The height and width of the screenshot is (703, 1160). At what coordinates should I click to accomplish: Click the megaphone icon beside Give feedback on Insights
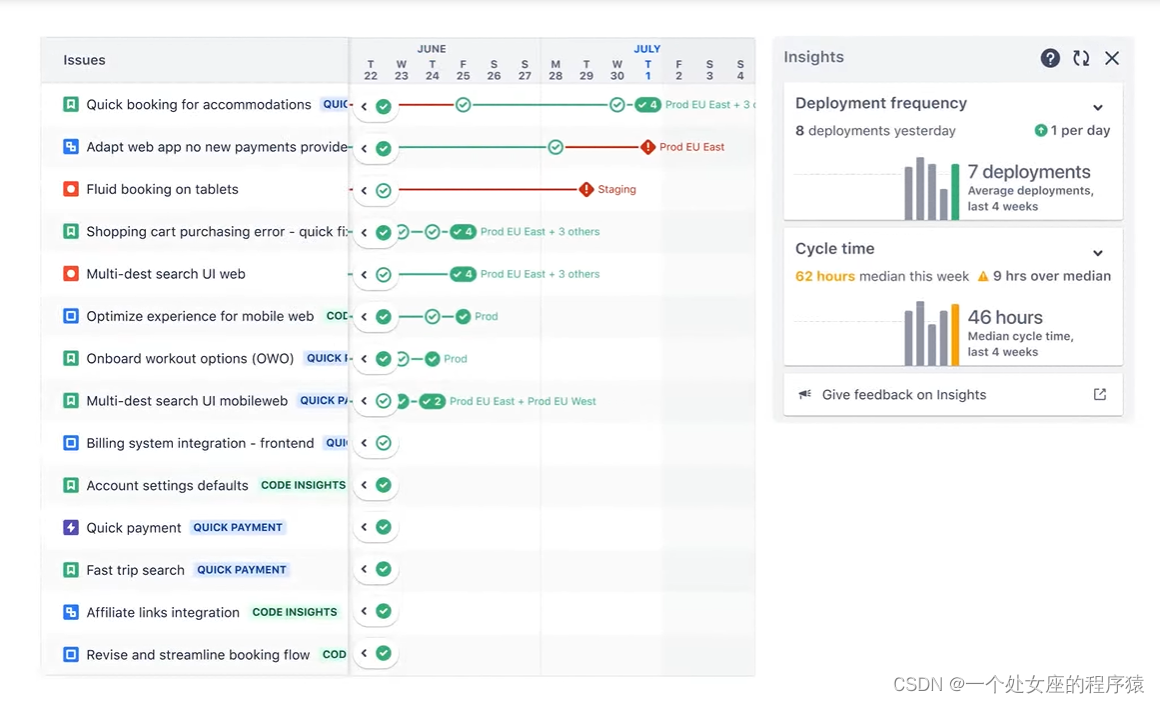(806, 394)
